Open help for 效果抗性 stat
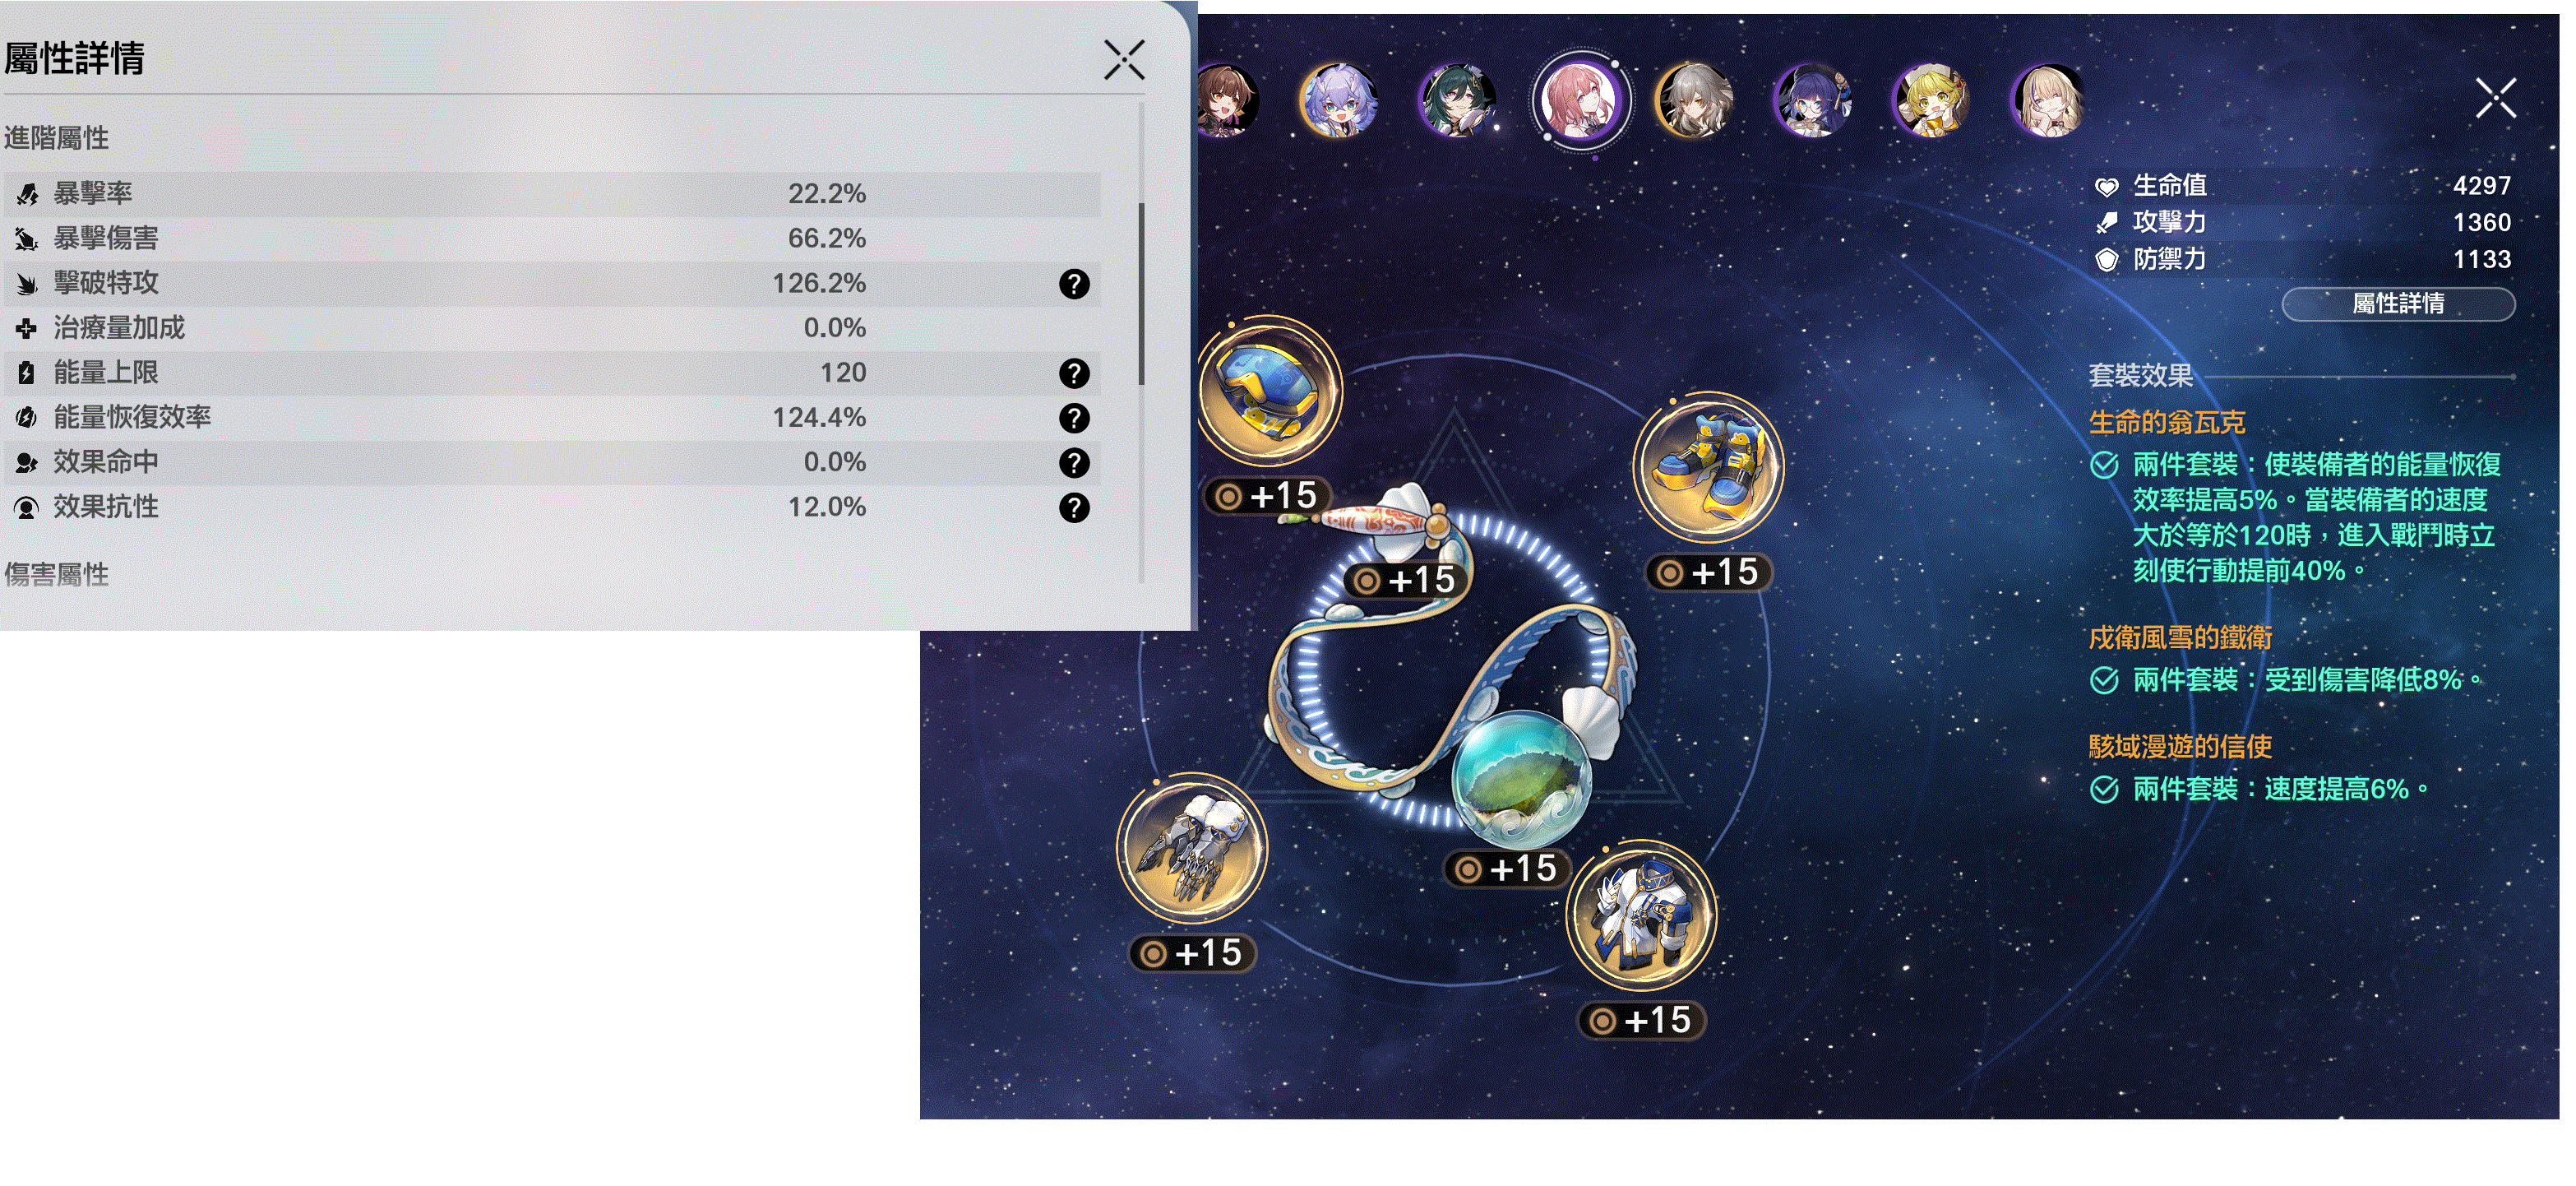Image resolution: width=2576 pixels, height=1186 pixels. pyautogui.click(x=1074, y=508)
